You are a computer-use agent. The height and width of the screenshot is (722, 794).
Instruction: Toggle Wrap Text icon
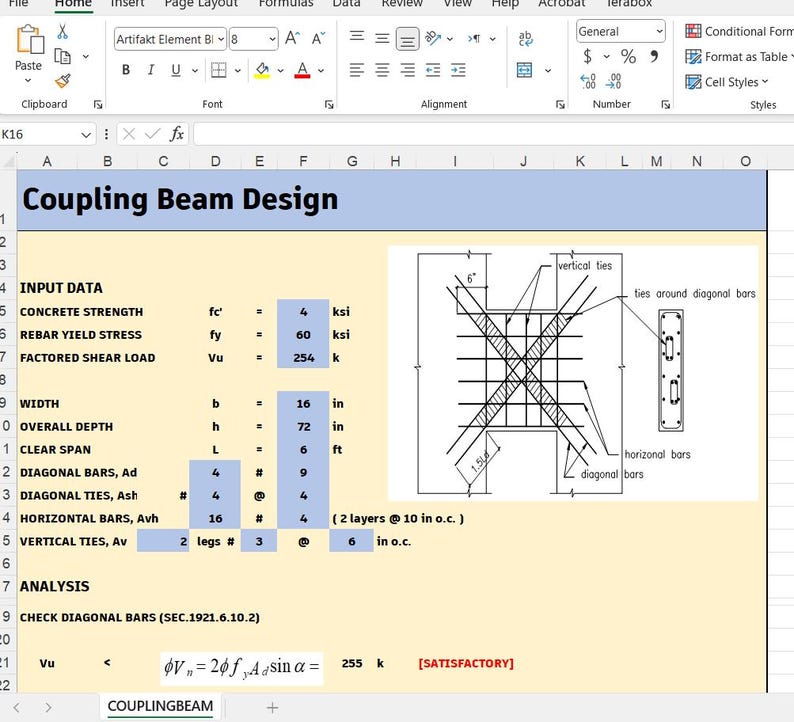(526, 38)
